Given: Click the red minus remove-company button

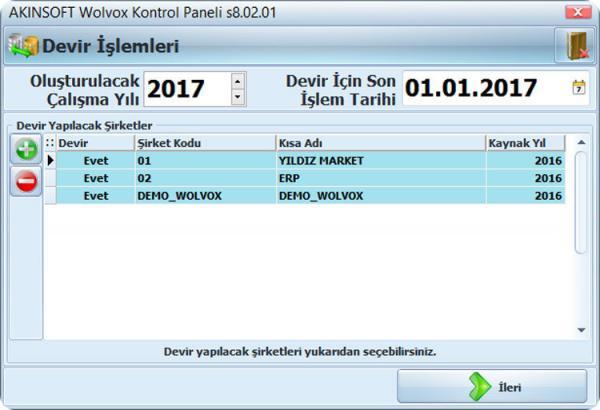Looking at the screenshot, I should [x=26, y=181].
